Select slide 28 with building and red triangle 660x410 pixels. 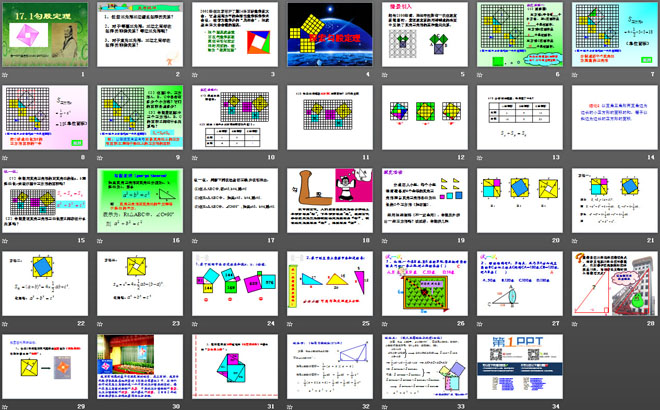click(x=615, y=284)
